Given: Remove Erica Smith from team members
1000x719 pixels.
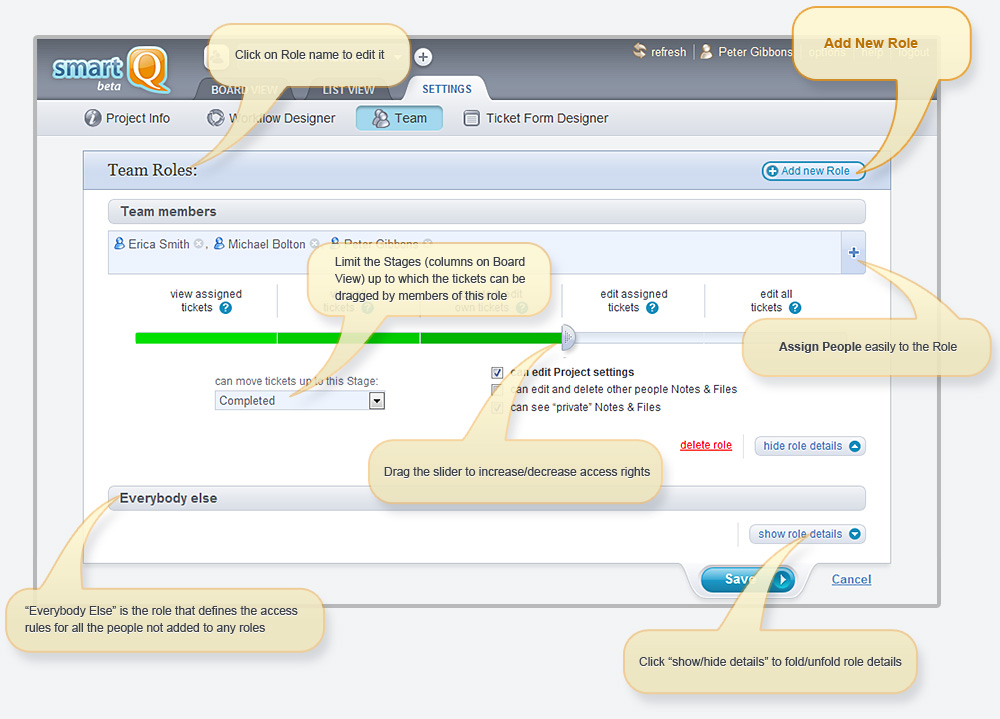Looking at the screenshot, I should tap(198, 244).
